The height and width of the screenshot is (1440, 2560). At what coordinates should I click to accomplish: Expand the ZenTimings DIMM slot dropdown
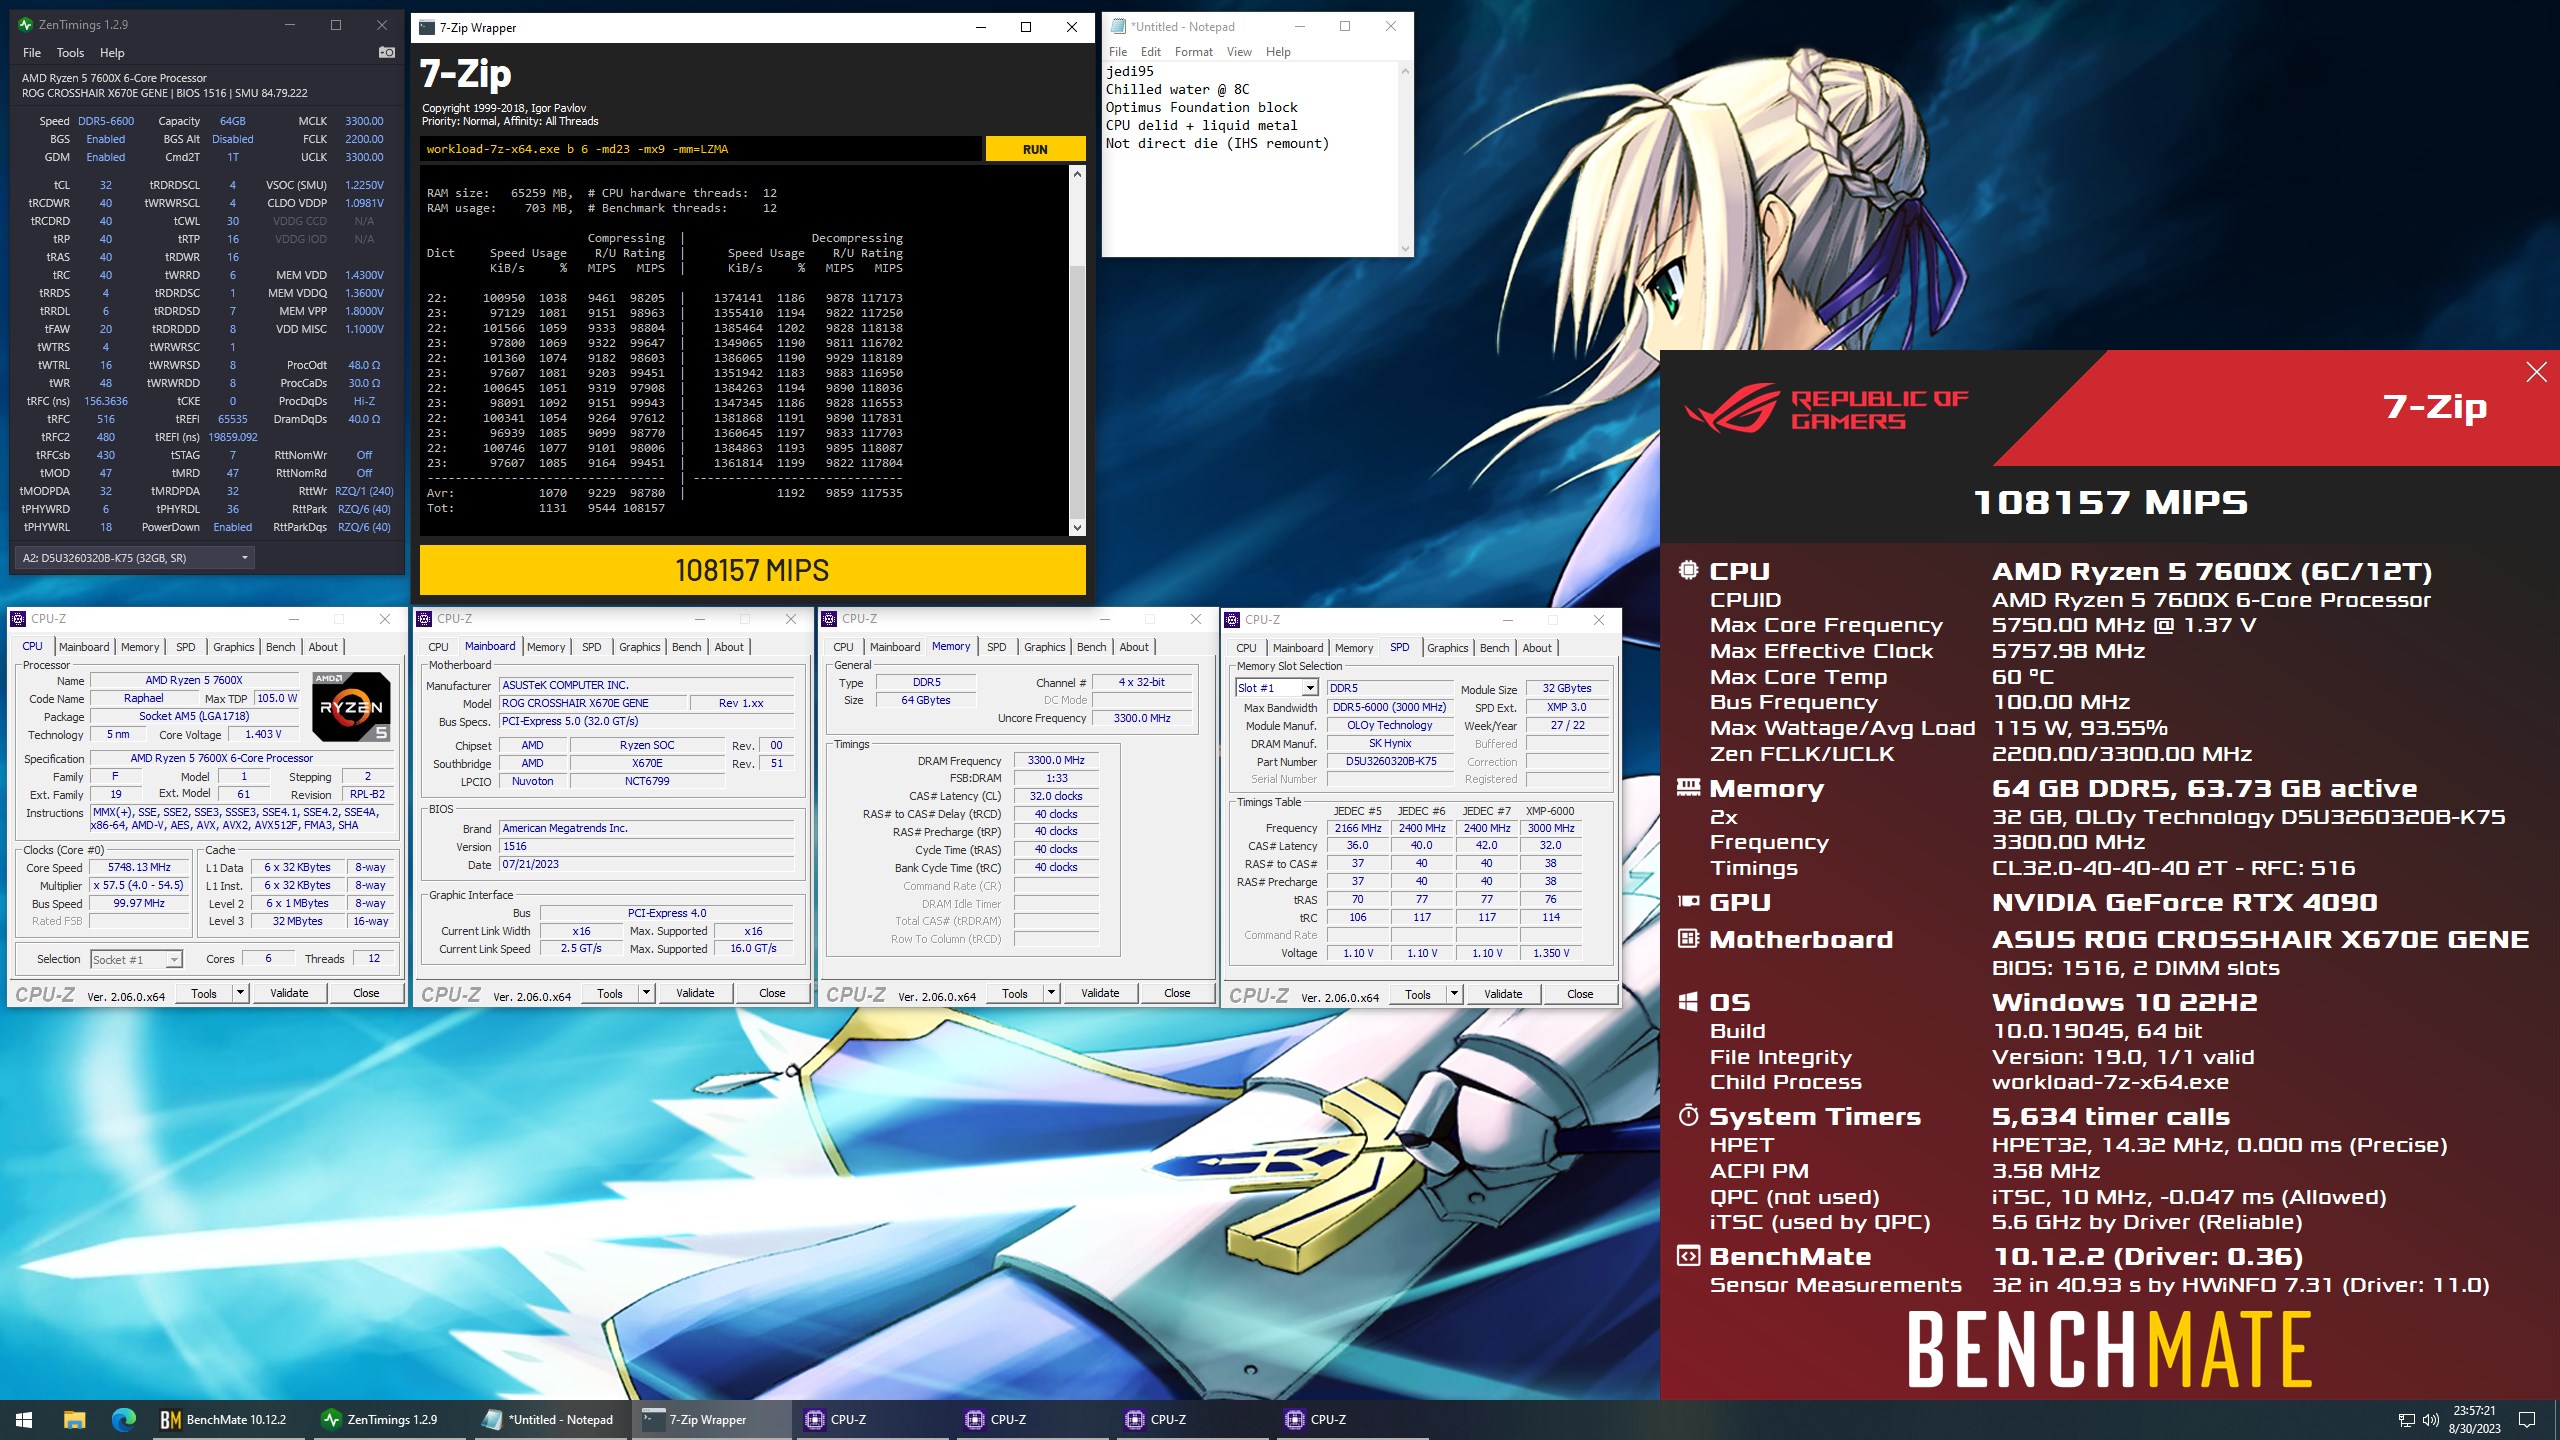point(244,558)
